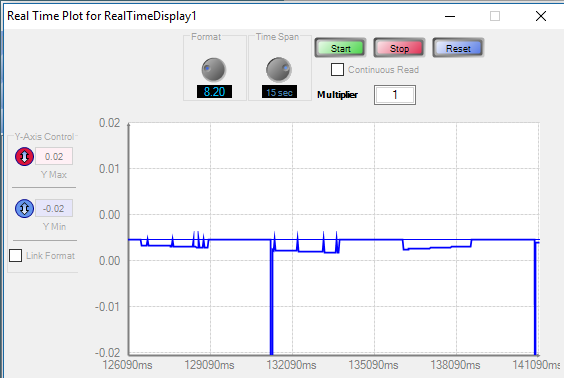Click the 15 sec time span readout
The height and width of the screenshot is (378, 564).
click(x=279, y=92)
